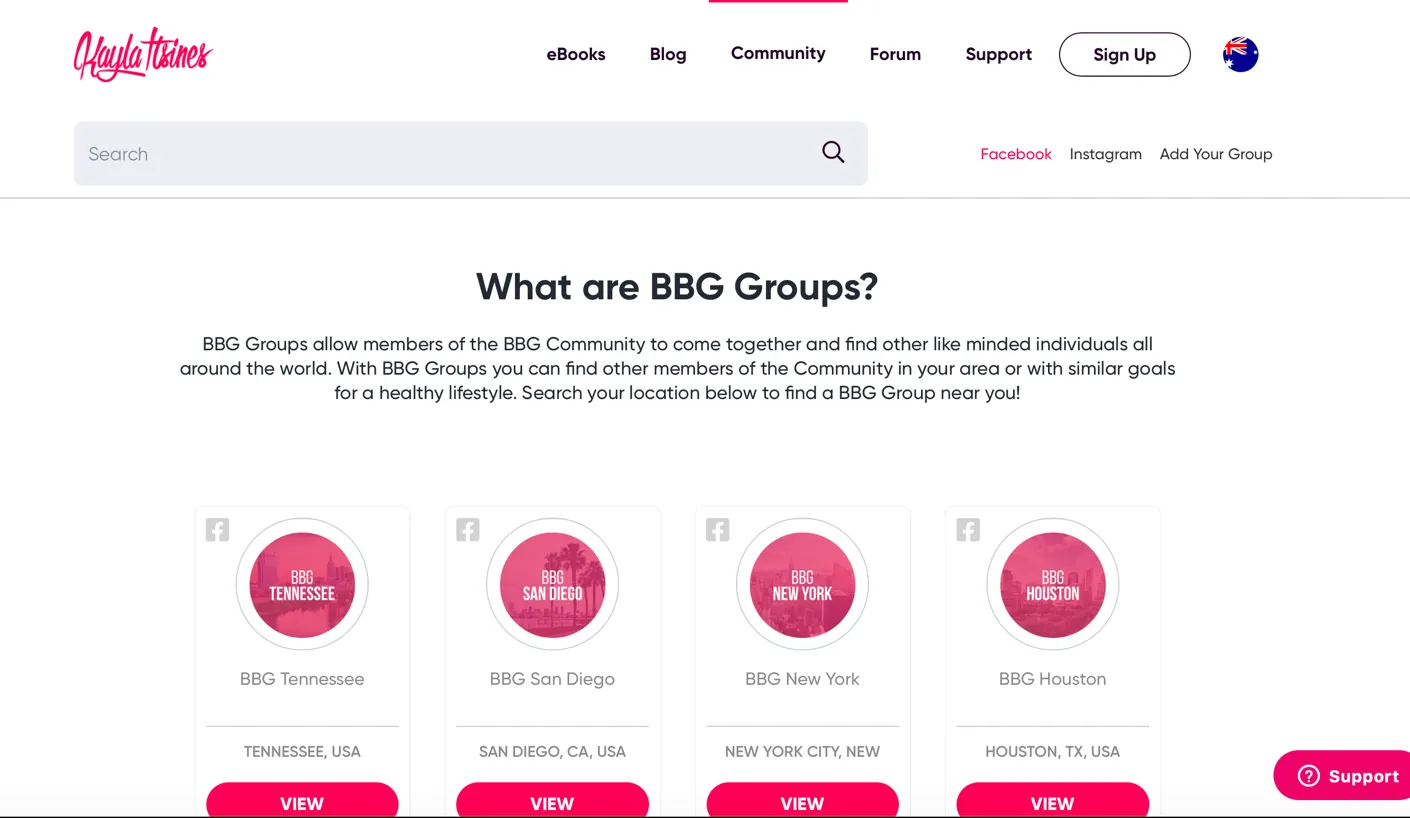Click the NEW YORK CITY, NEW location text
The height and width of the screenshot is (818, 1410).
[x=802, y=751]
